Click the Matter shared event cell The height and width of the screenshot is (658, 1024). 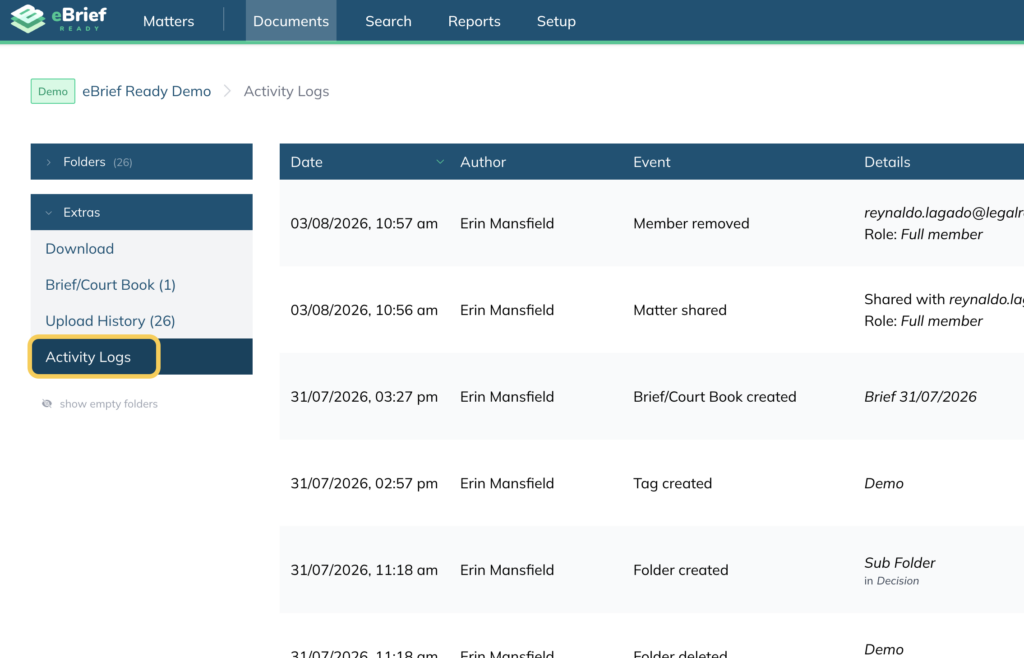pyautogui.click(x=680, y=310)
